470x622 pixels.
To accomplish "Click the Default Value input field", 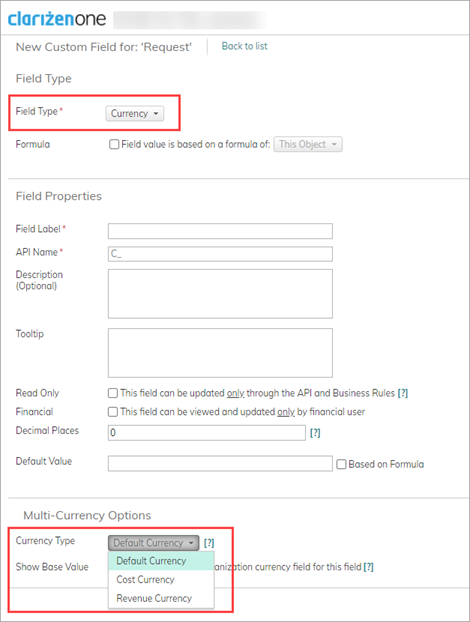I will 220,463.
